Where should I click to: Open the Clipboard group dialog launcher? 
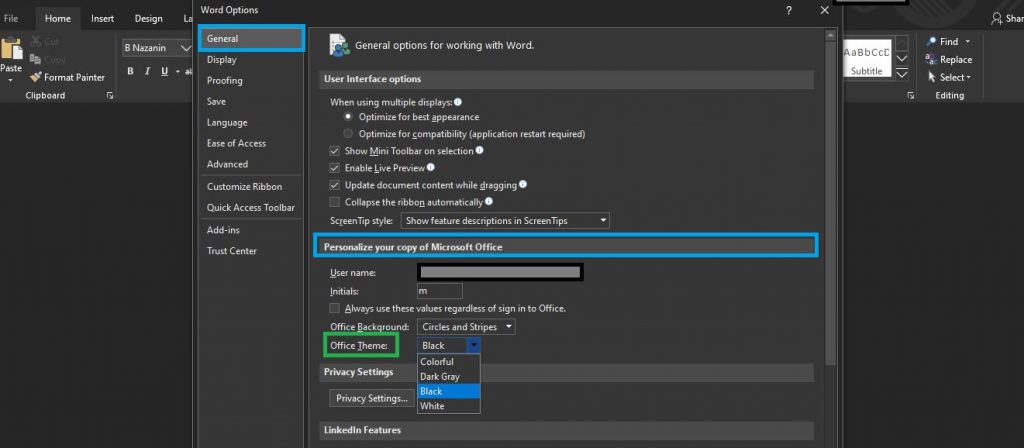click(x=110, y=95)
